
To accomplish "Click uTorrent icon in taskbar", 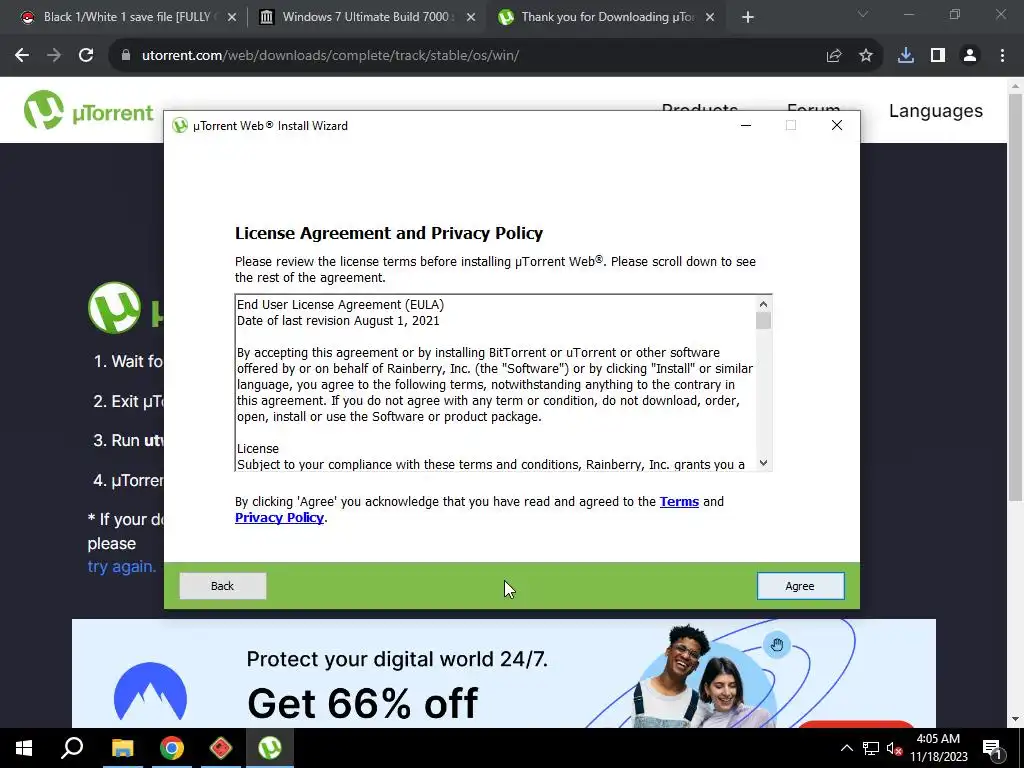I will click(x=270, y=748).
